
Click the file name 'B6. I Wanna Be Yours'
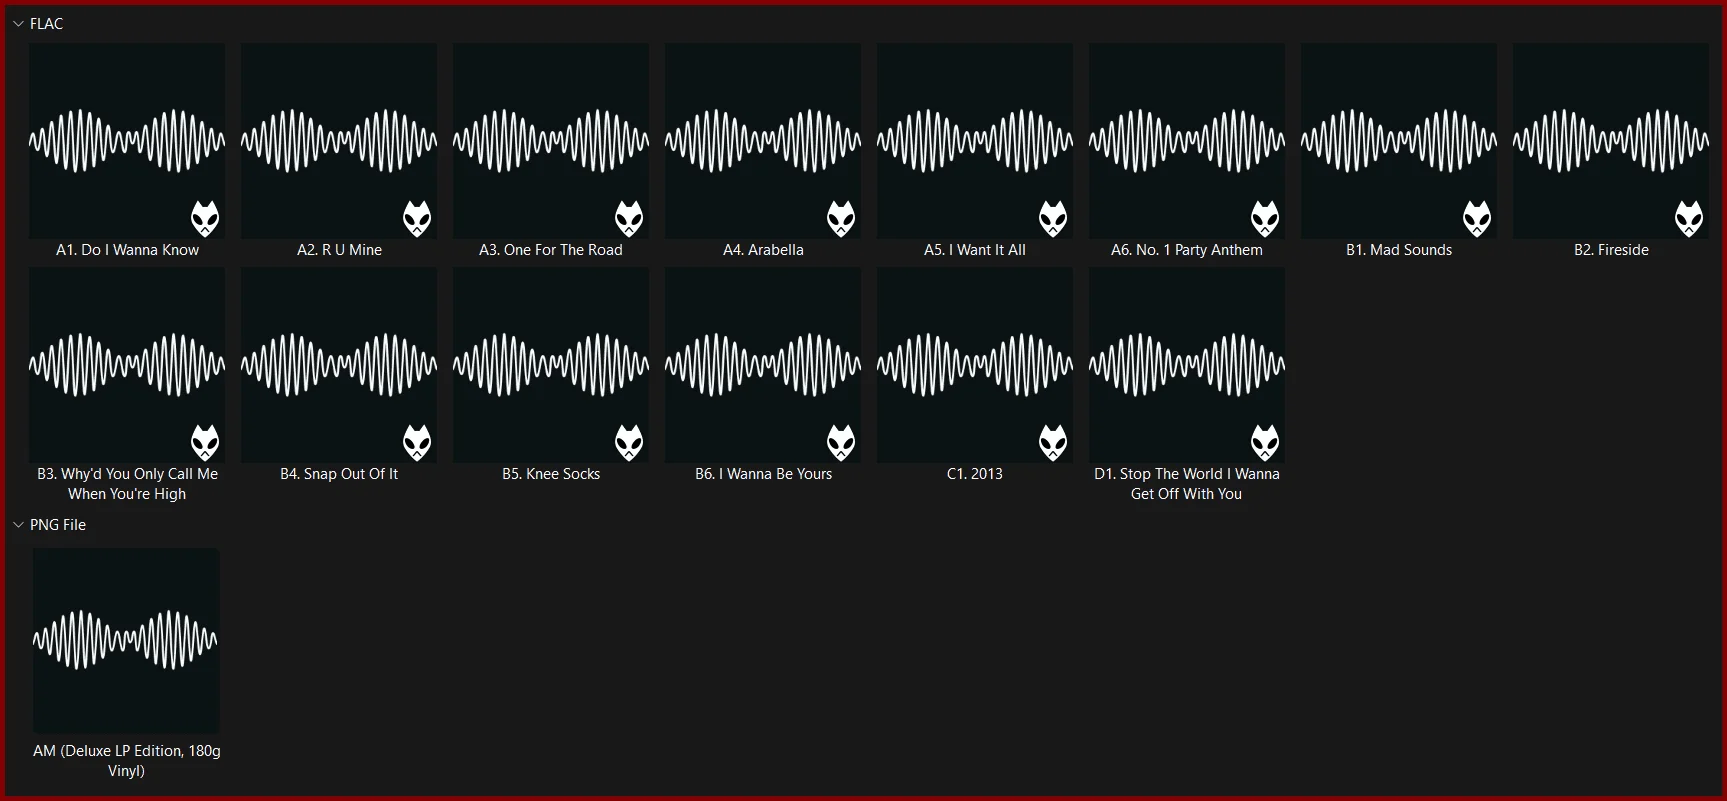click(763, 474)
